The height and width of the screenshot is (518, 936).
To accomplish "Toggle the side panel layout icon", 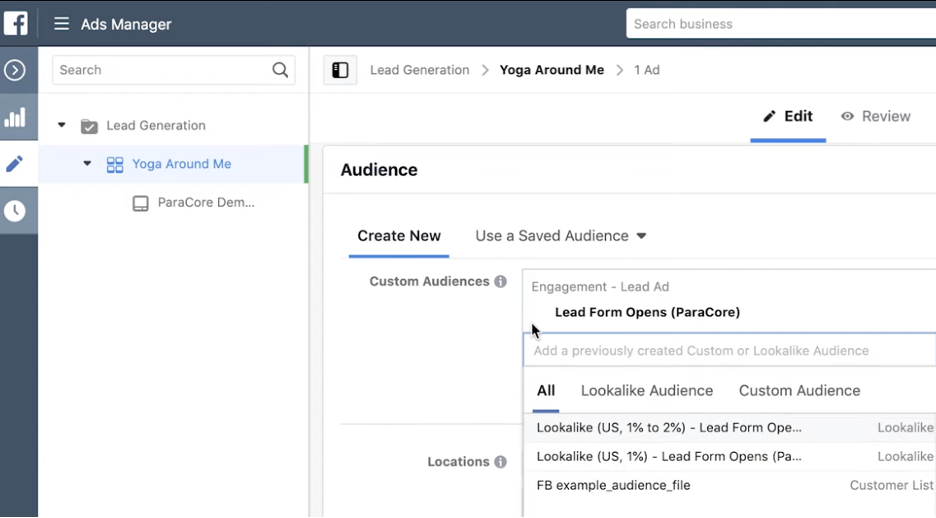I will (x=340, y=70).
